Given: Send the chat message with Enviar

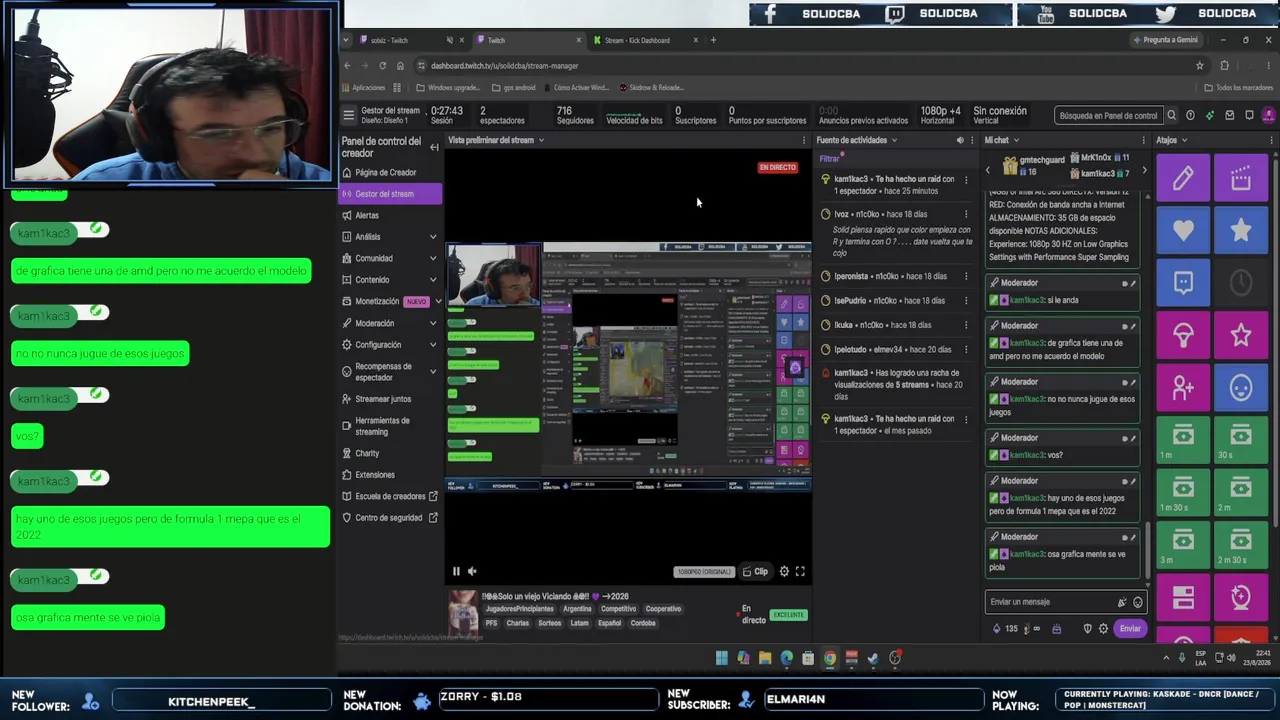Looking at the screenshot, I should coord(1130,629).
